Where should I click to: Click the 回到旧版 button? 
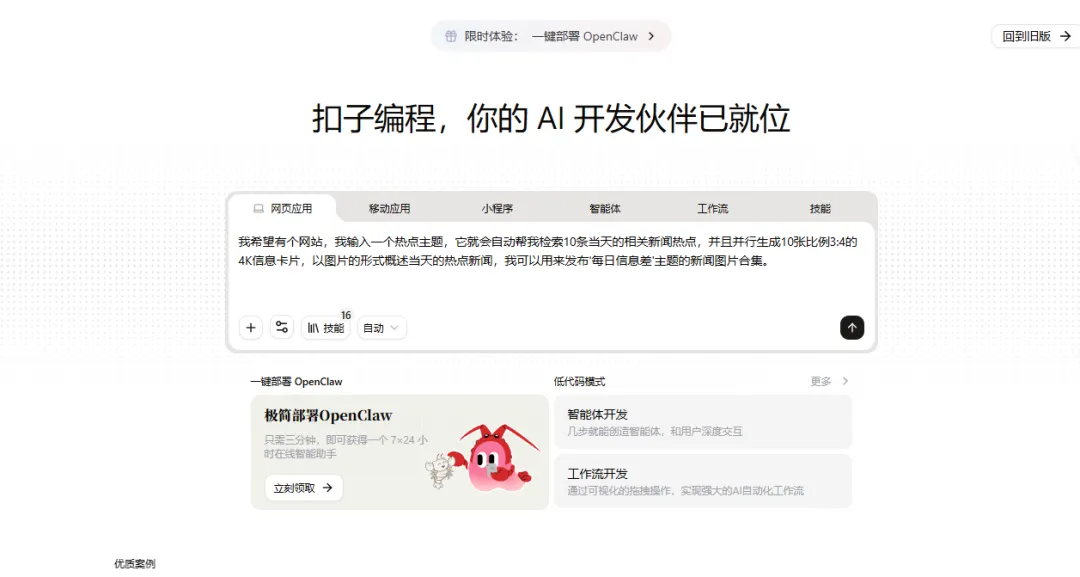(1036, 36)
